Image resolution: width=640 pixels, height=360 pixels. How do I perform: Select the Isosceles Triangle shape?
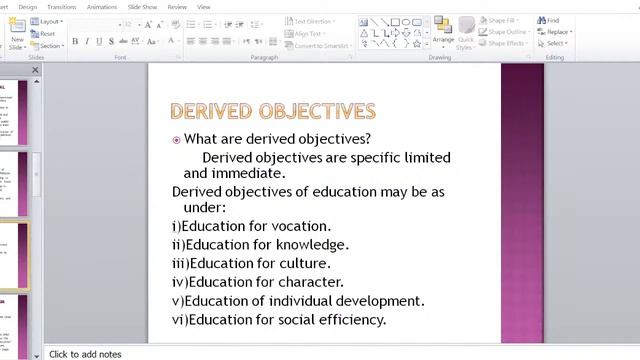click(x=364, y=33)
